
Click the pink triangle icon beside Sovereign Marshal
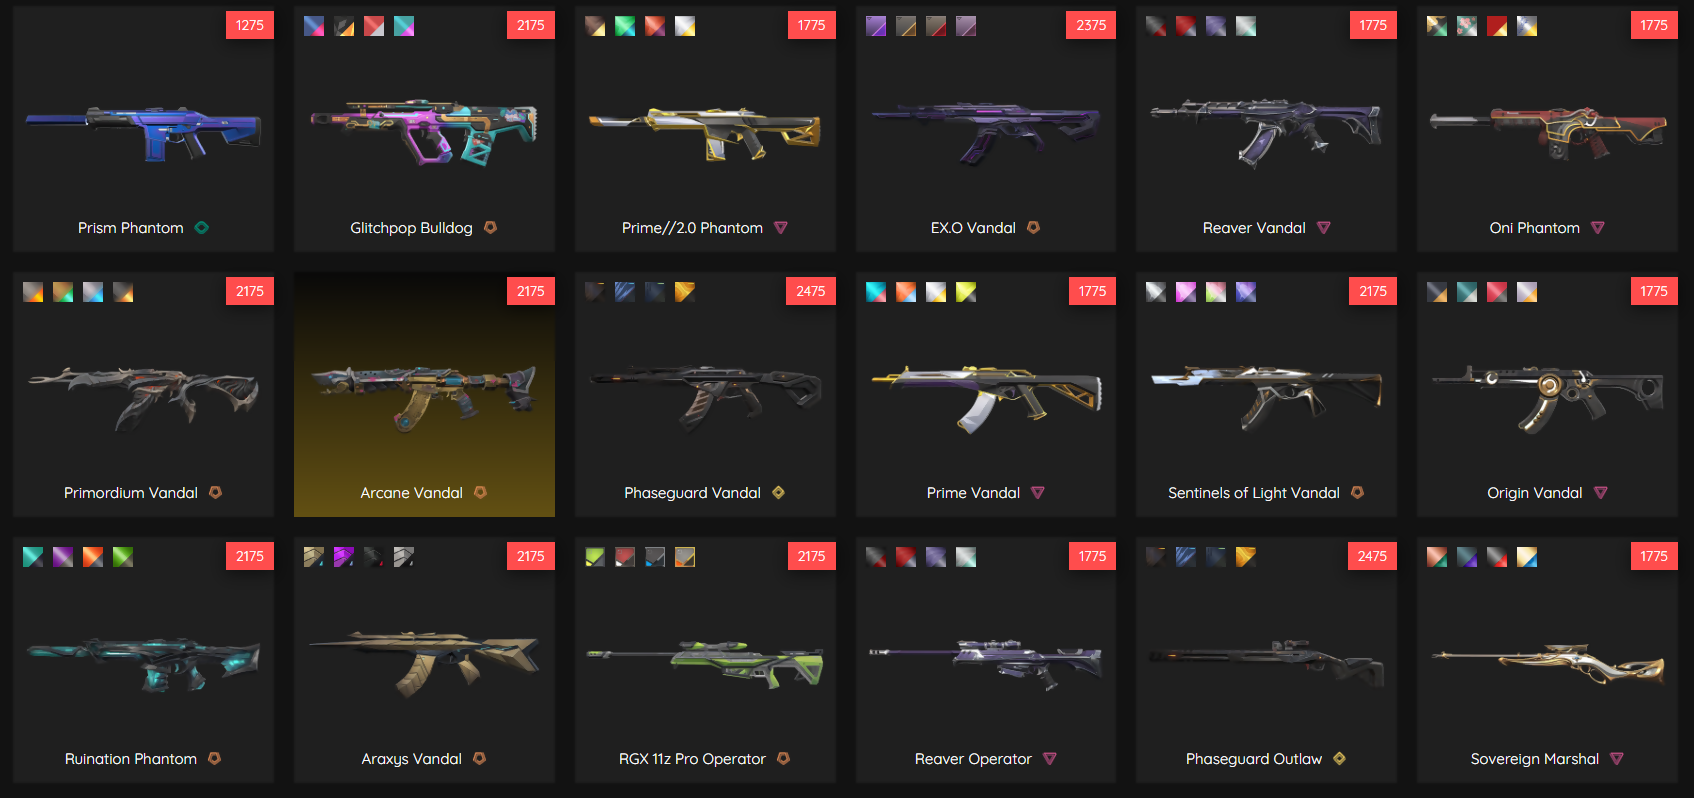point(1617,759)
